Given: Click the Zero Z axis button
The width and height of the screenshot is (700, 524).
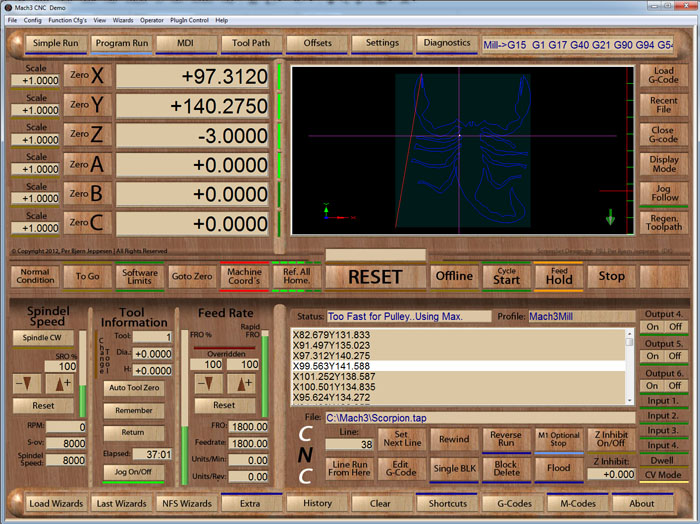Looking at the screenshot, I should click(x=88, y=134).
